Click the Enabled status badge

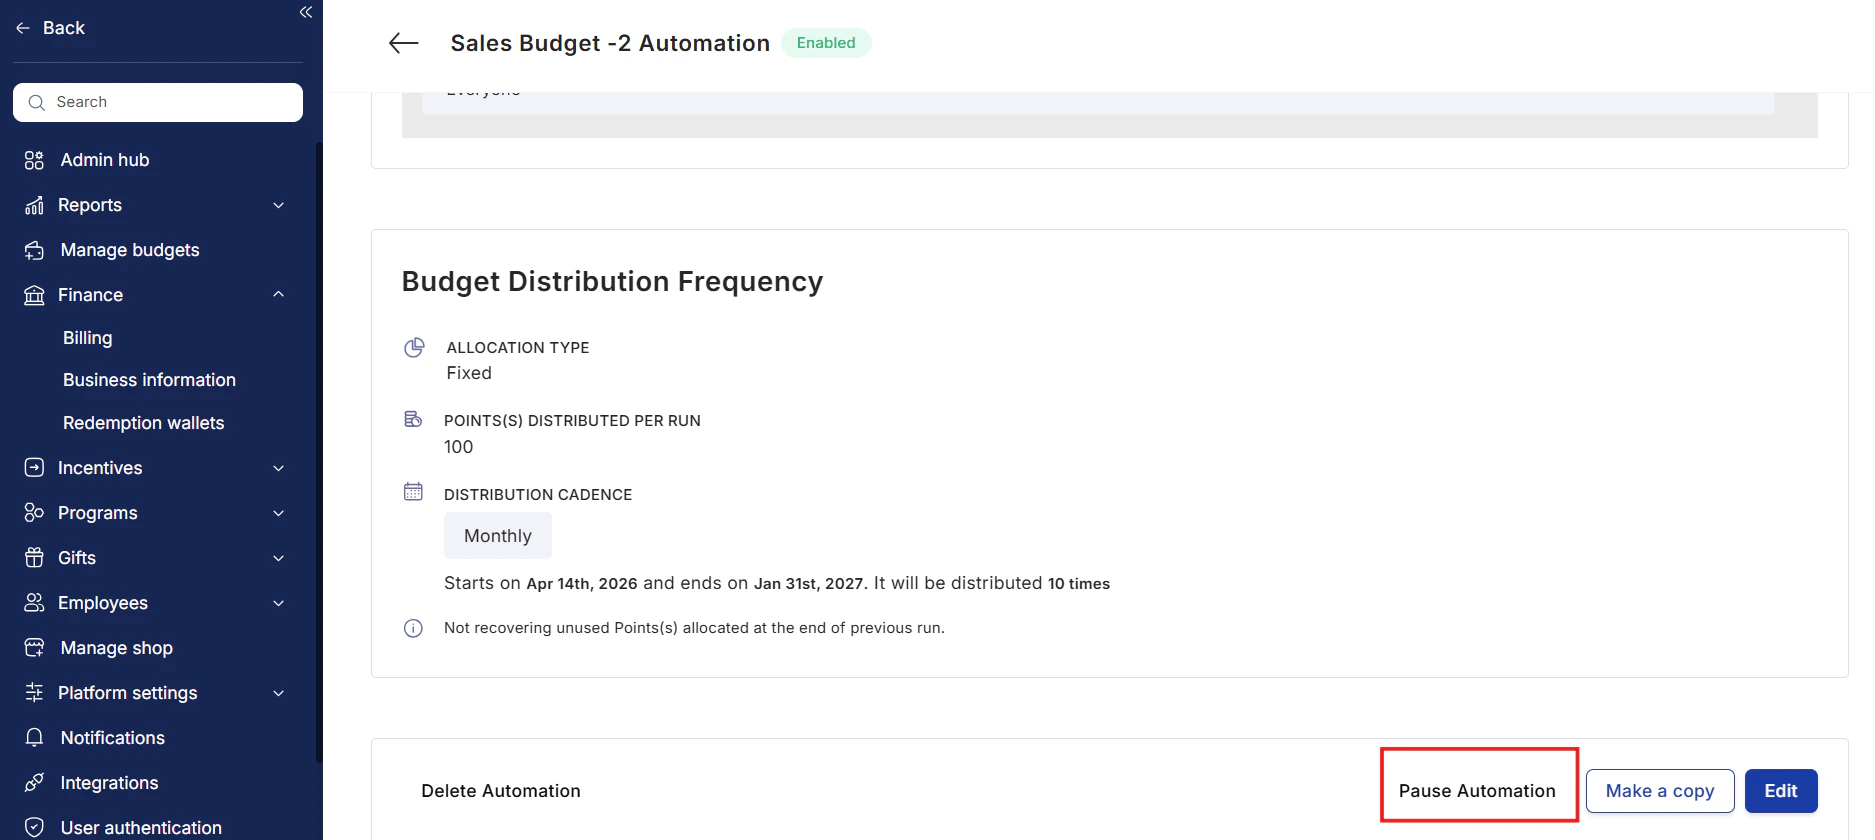(826, 43)
